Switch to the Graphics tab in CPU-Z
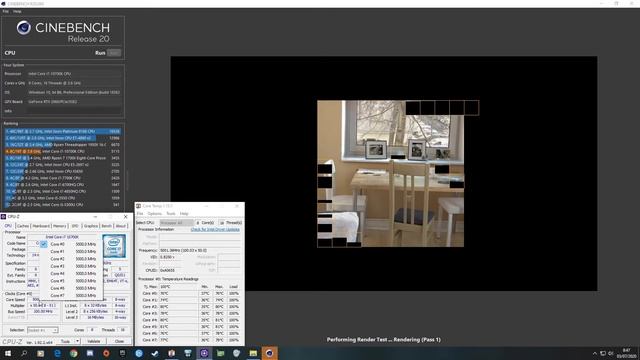This screenshot has height=360, width=640. [91, 226]
